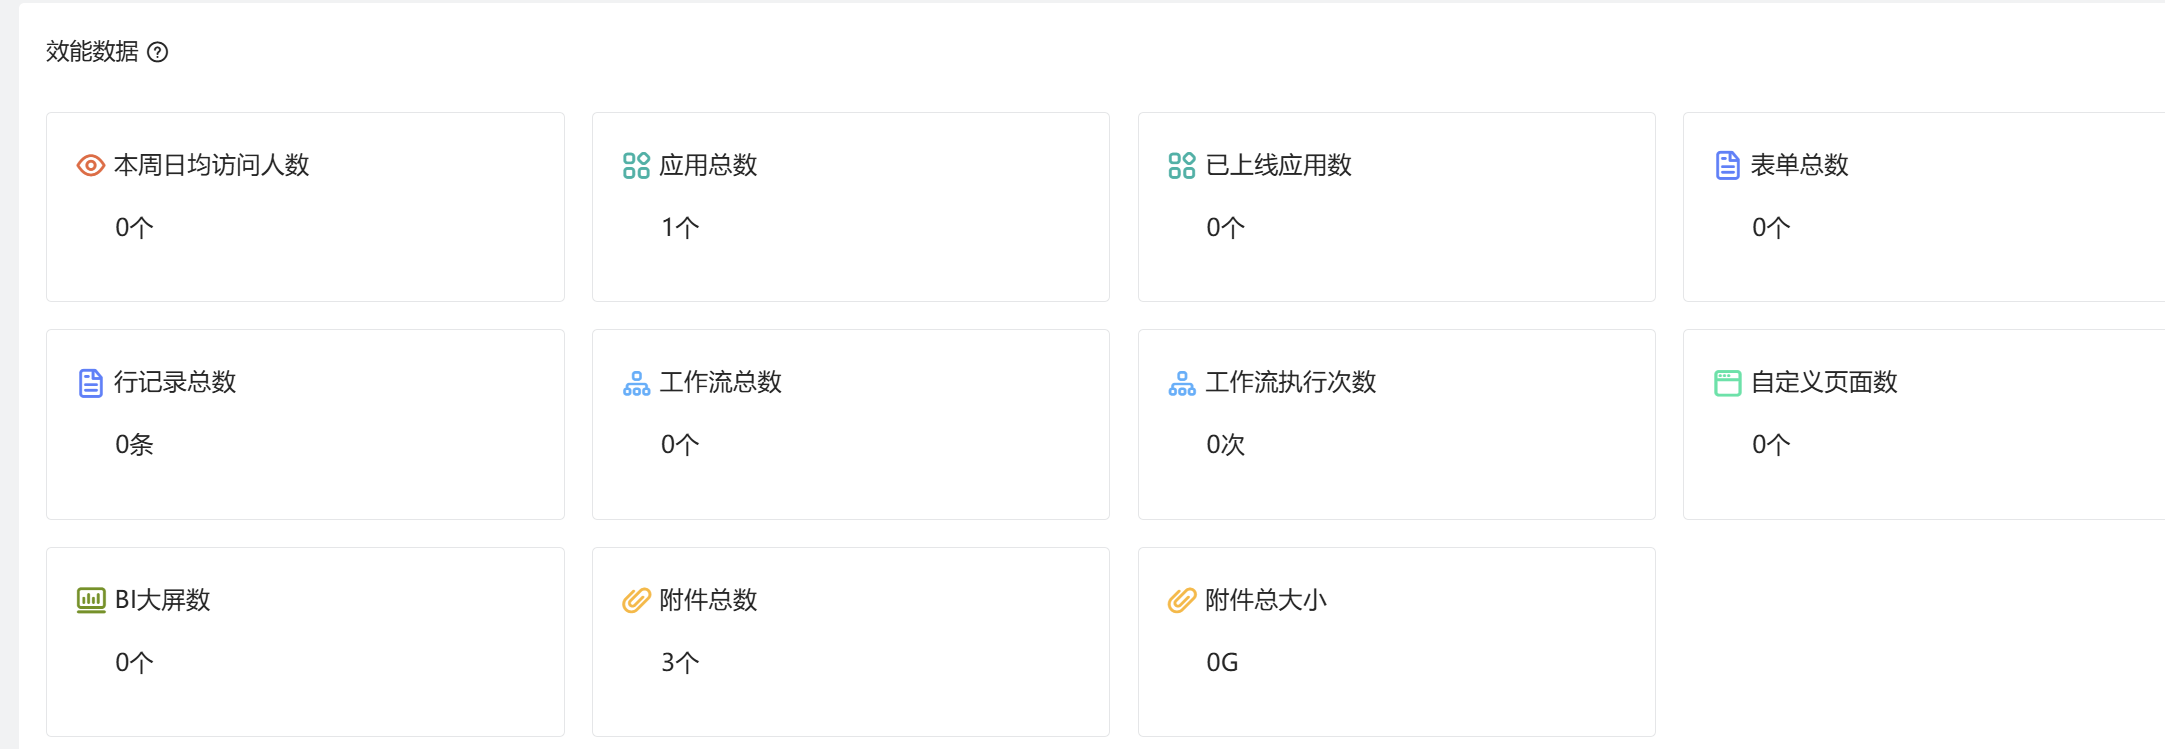
Task: Open the help tooltip beside 效能数据
Action: [x=159, y=51]
